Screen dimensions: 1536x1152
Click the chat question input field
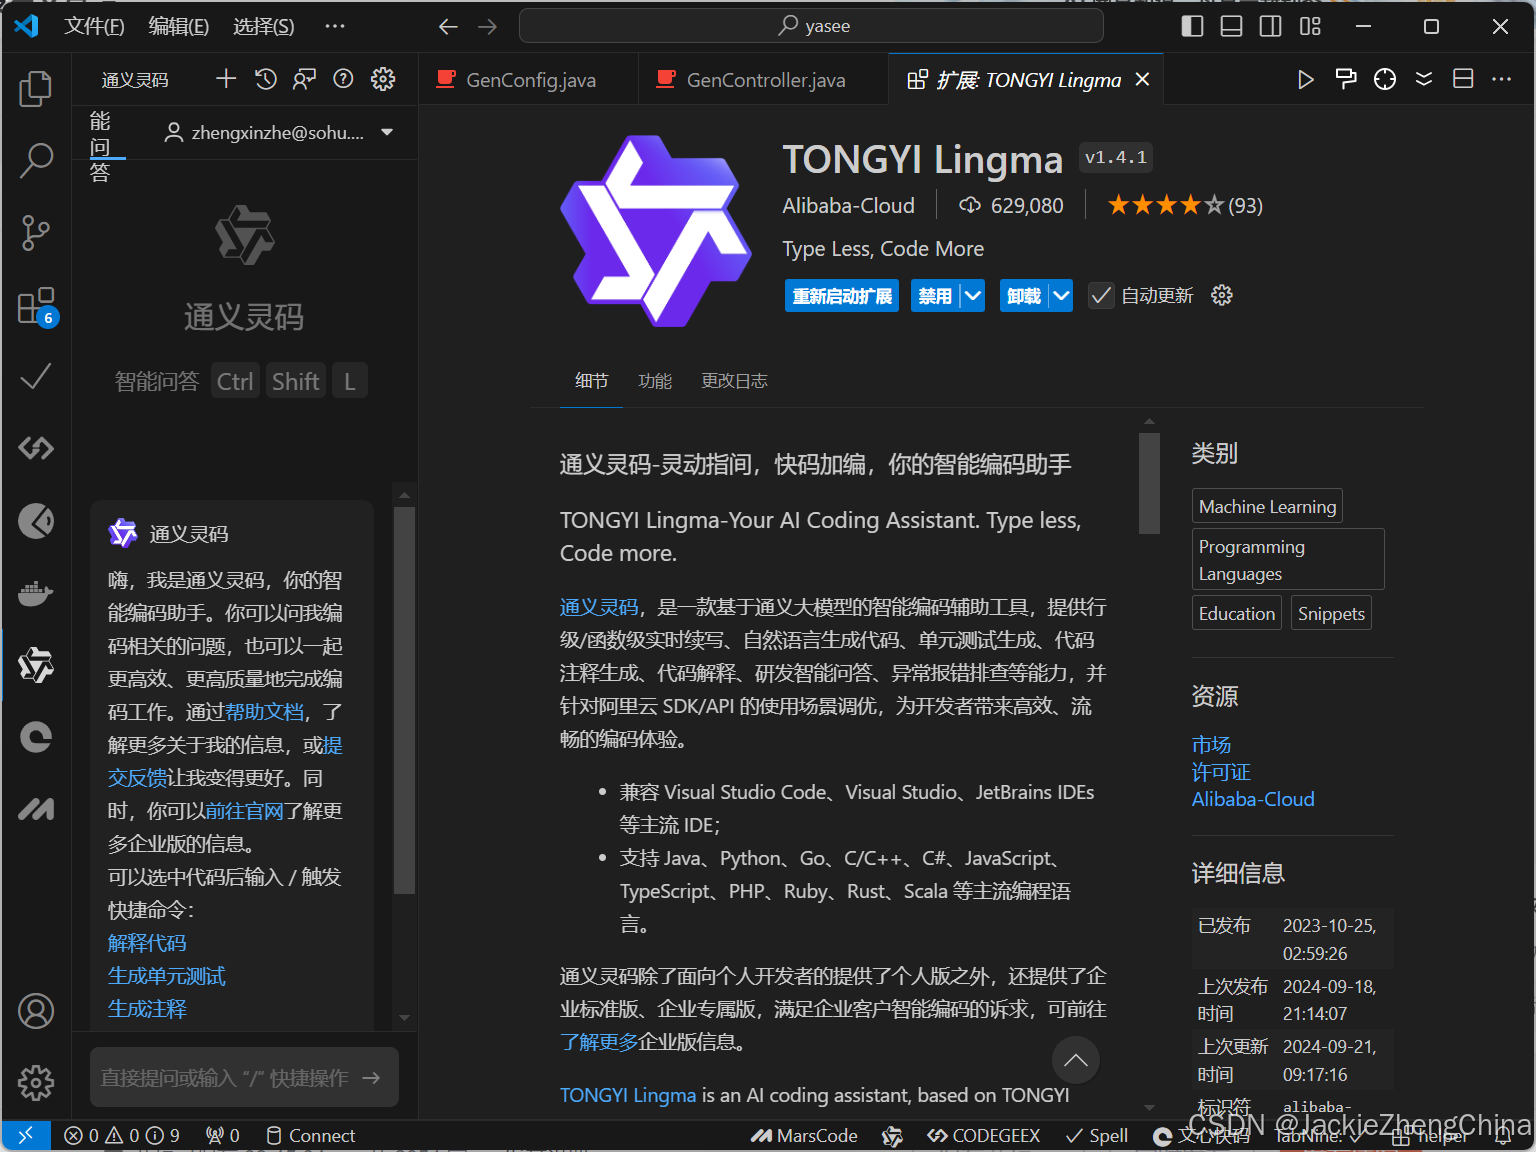tap(244, 1077)
